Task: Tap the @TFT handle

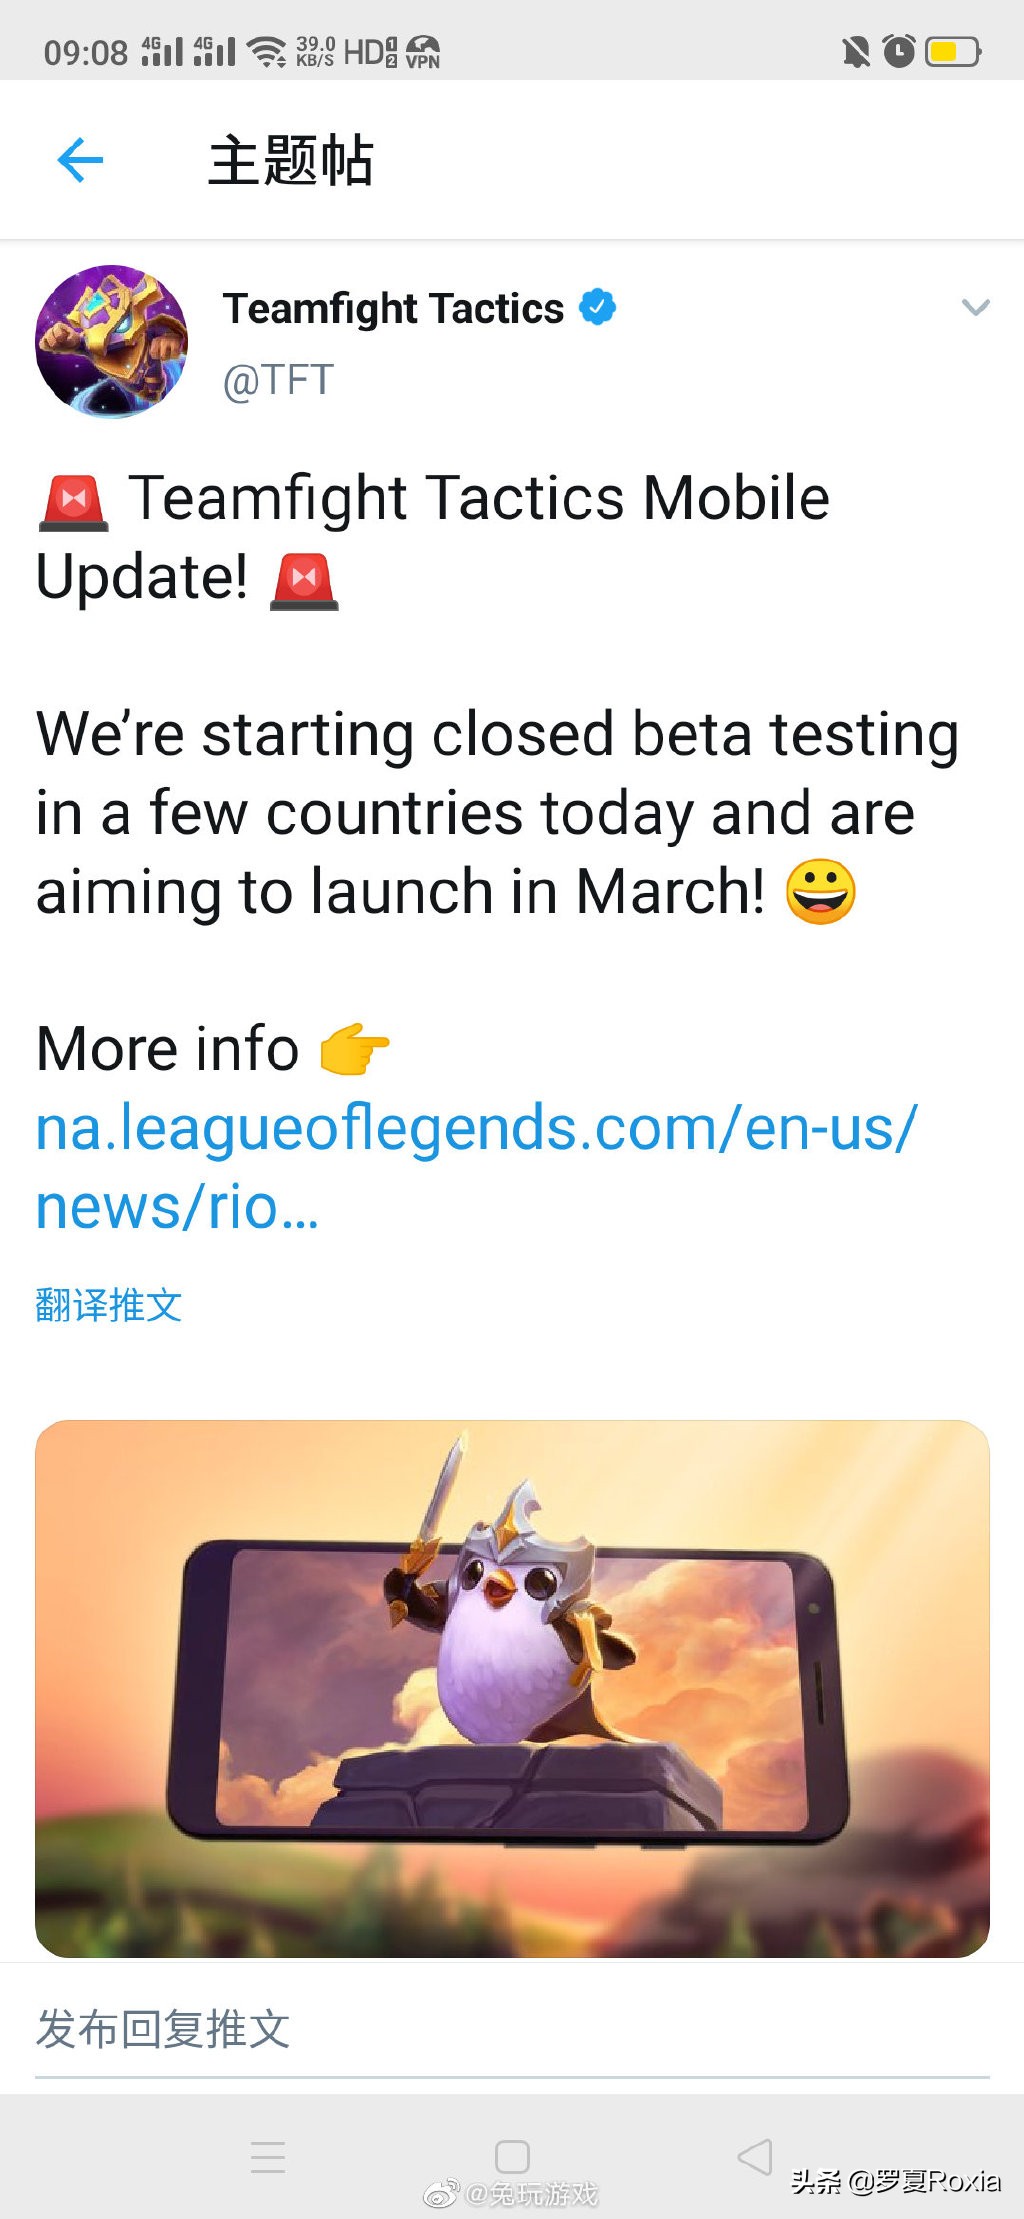Action: [x=278, y=380]
